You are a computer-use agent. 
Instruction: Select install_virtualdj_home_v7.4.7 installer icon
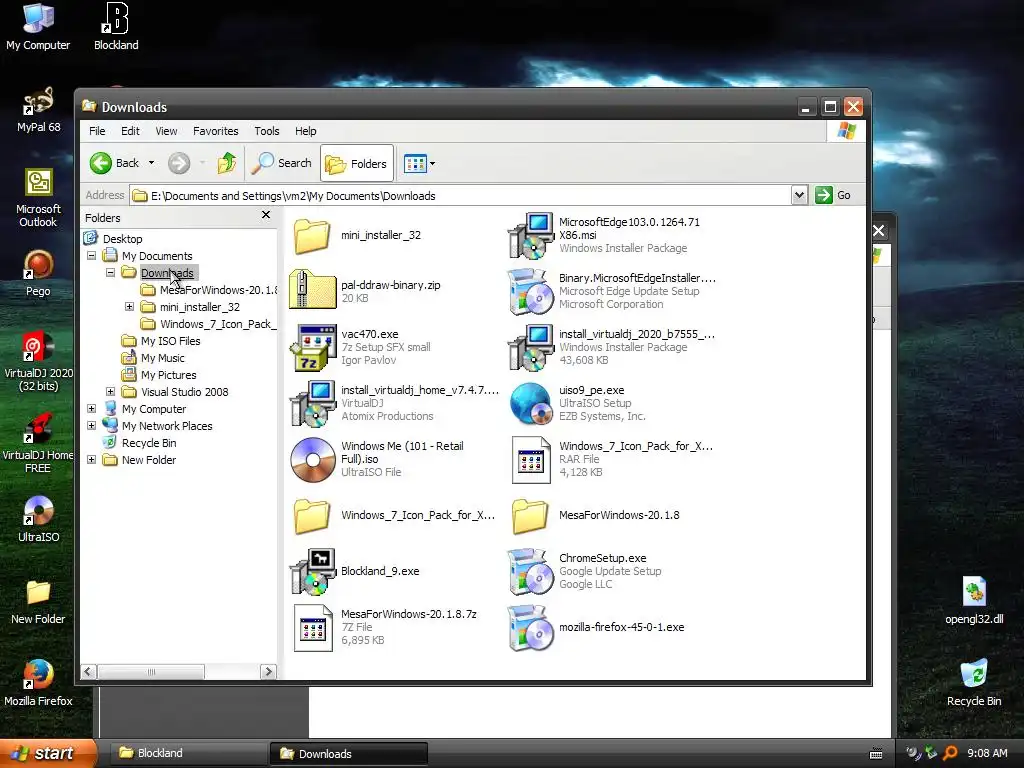pyautogui.click(x=313, y=404)
